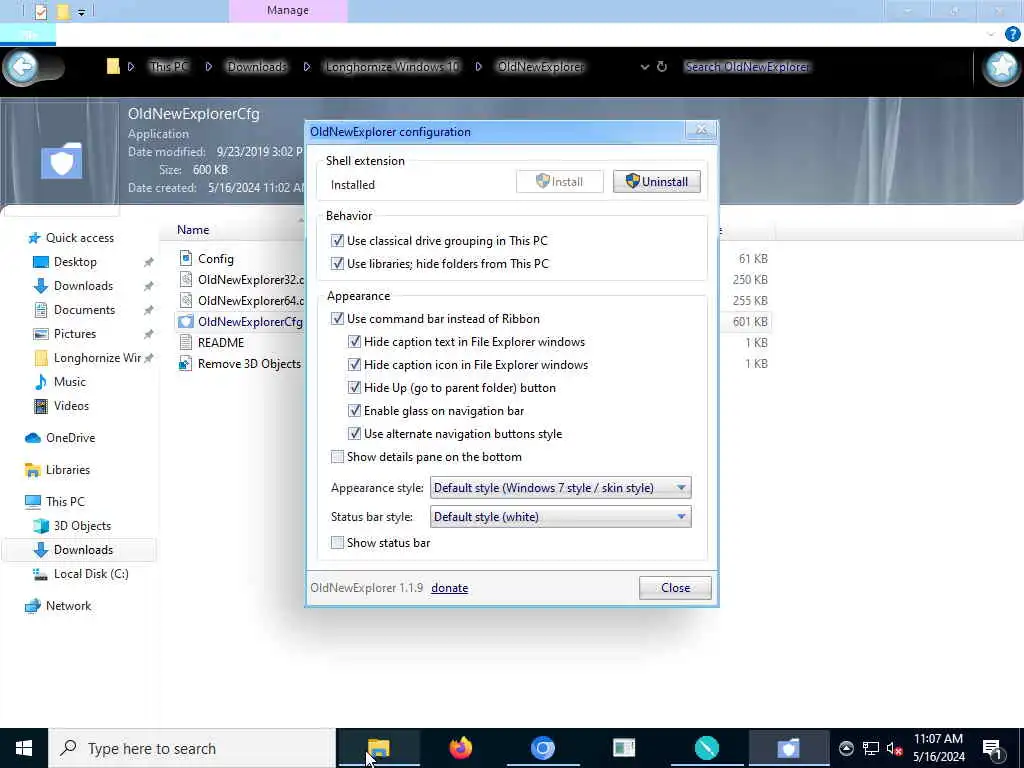Click the File tab in Explorer
The width and height of the screenshot is (1024, 768).
pyautogui.click(x=28, y=34)
